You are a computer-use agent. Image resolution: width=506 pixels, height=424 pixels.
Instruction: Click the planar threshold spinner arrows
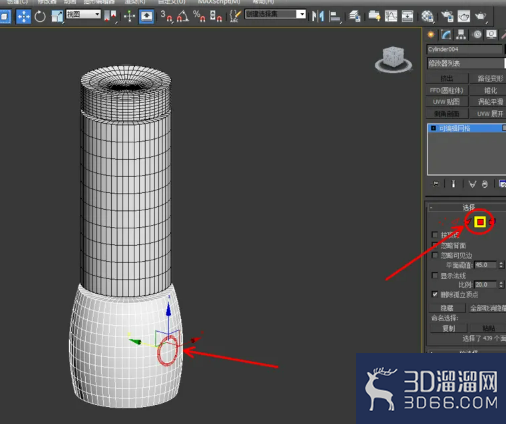pos(501,265)
